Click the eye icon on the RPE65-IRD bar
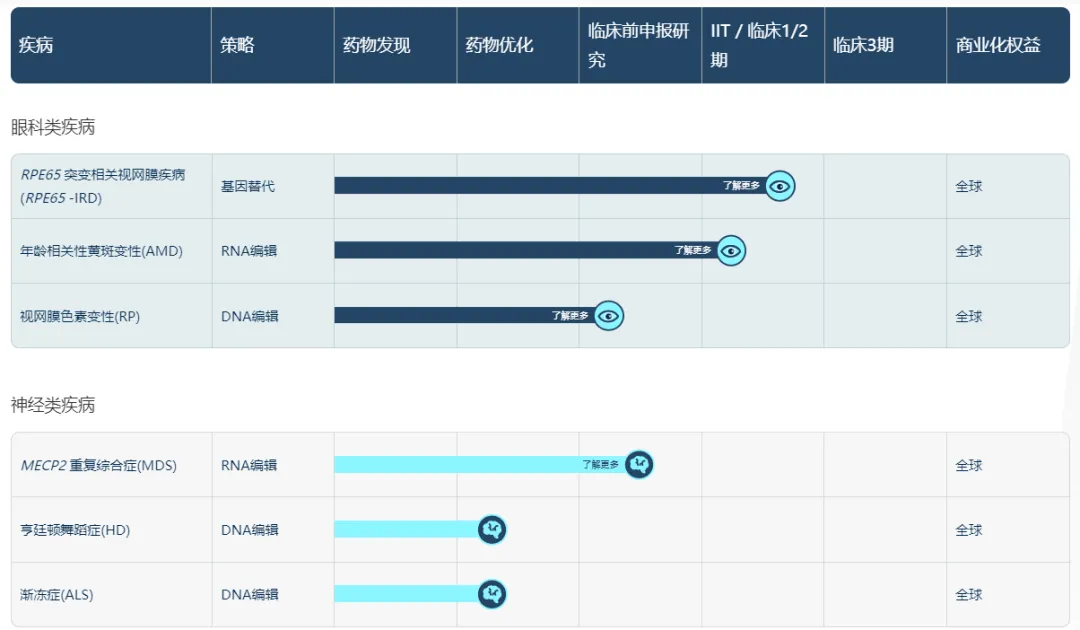 tap(780, 186)
